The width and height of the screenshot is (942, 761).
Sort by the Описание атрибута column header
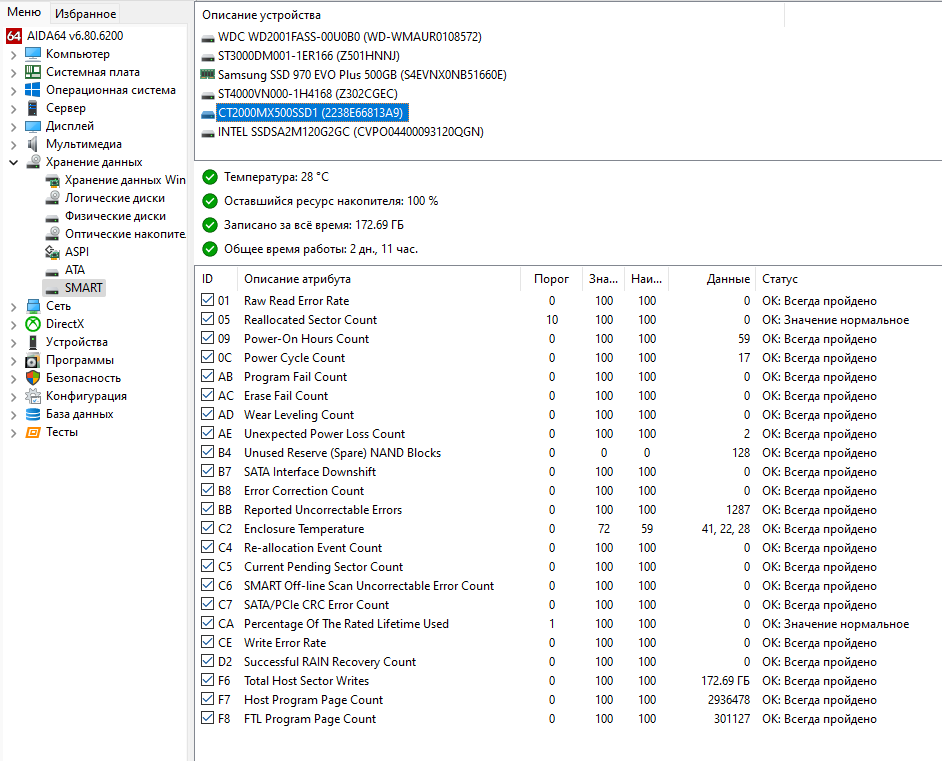378,279
